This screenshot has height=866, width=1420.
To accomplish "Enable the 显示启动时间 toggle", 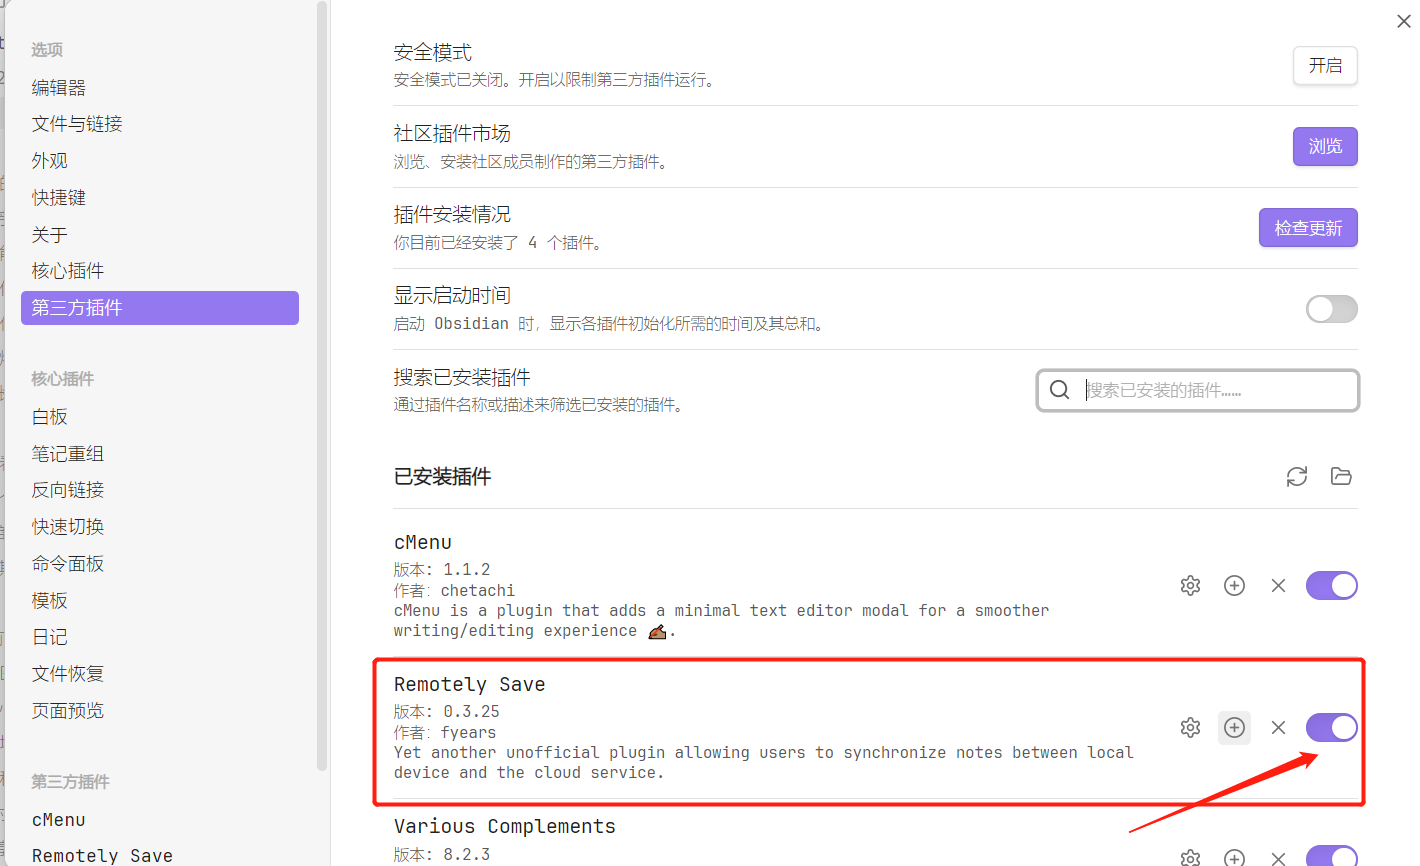I will click(1331, 309).
